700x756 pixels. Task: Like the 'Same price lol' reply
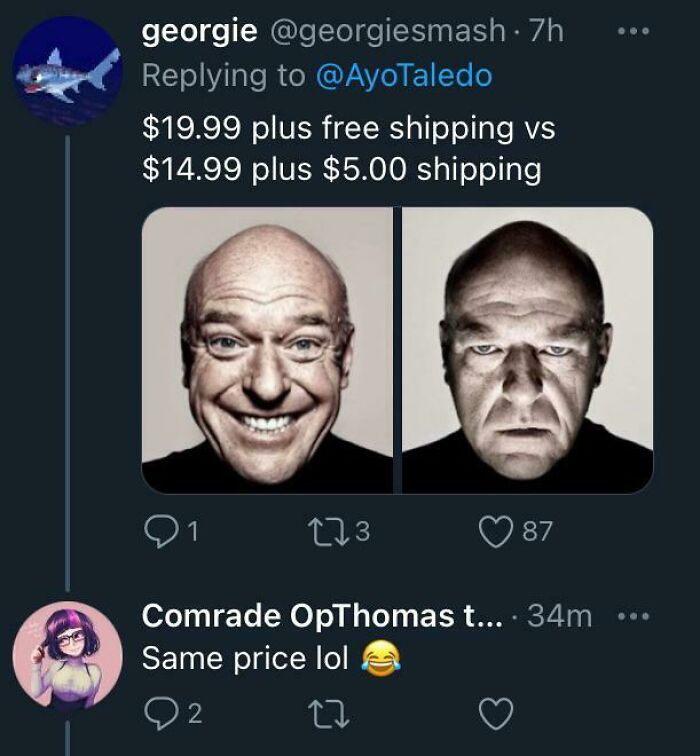pos(497,714)
